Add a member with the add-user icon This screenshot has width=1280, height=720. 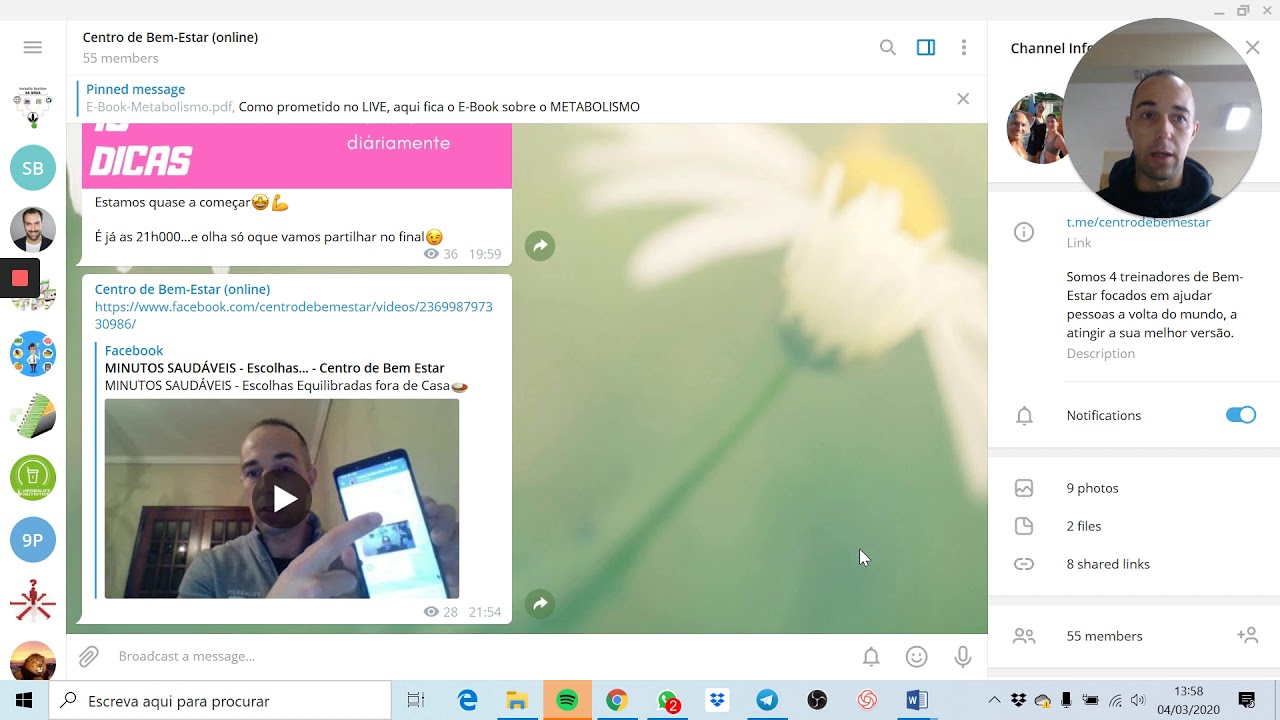pyautogui.click(x=1247, y=635)
